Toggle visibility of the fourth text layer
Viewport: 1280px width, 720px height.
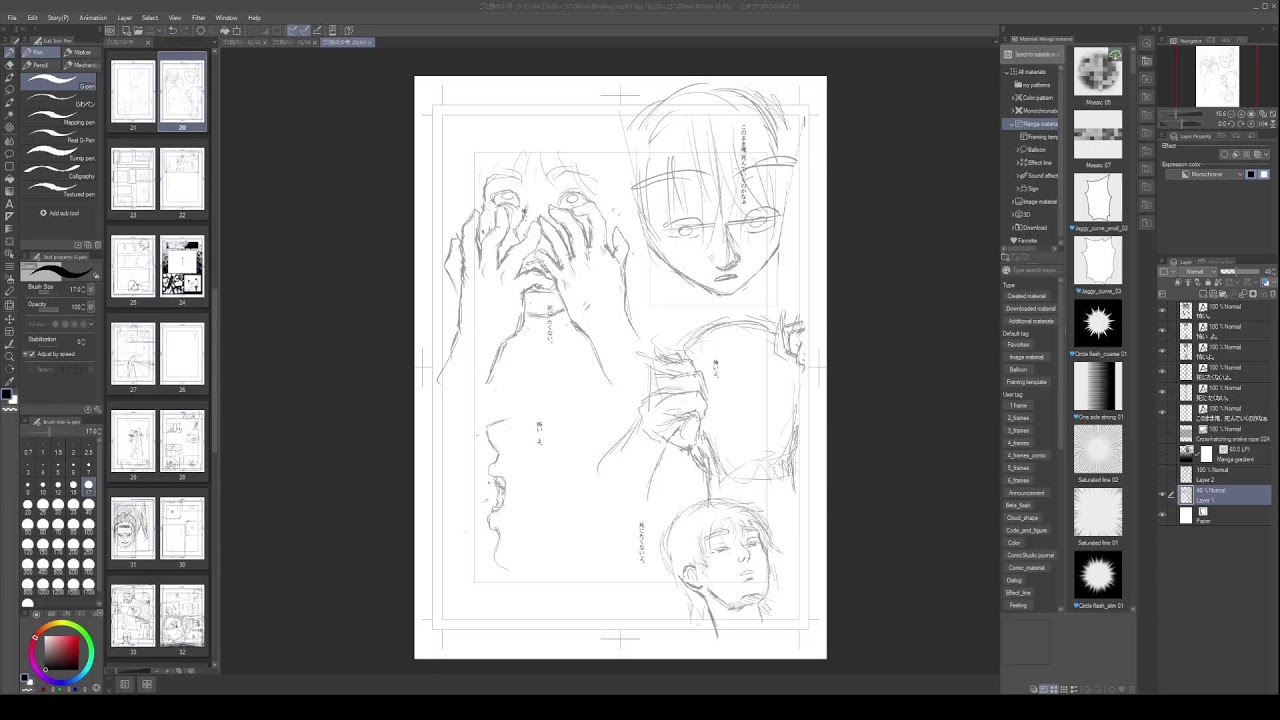(1162, 371)
